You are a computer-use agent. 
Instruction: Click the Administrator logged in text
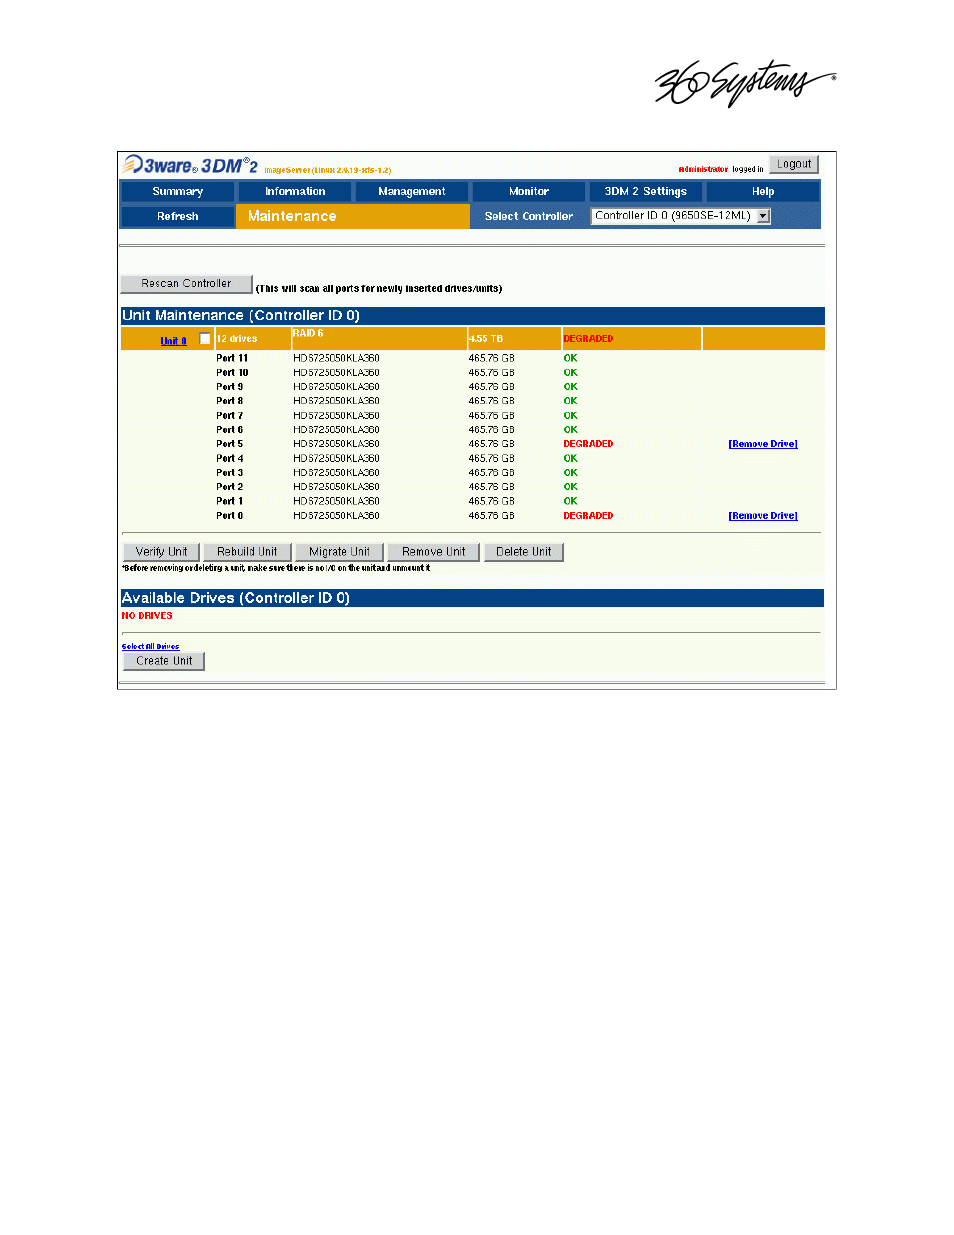[x=721, y=170]
